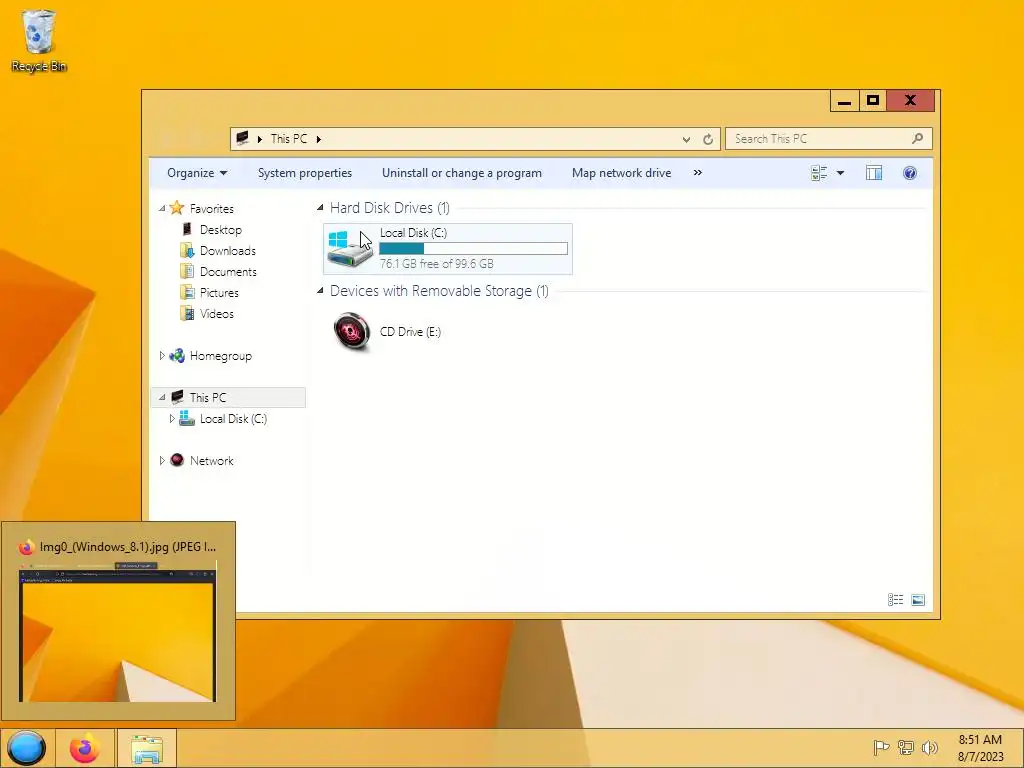Viewport: 1024px width, 768px height.
Task: Collapse the Favorites tree node
Action: click(162, 208)
